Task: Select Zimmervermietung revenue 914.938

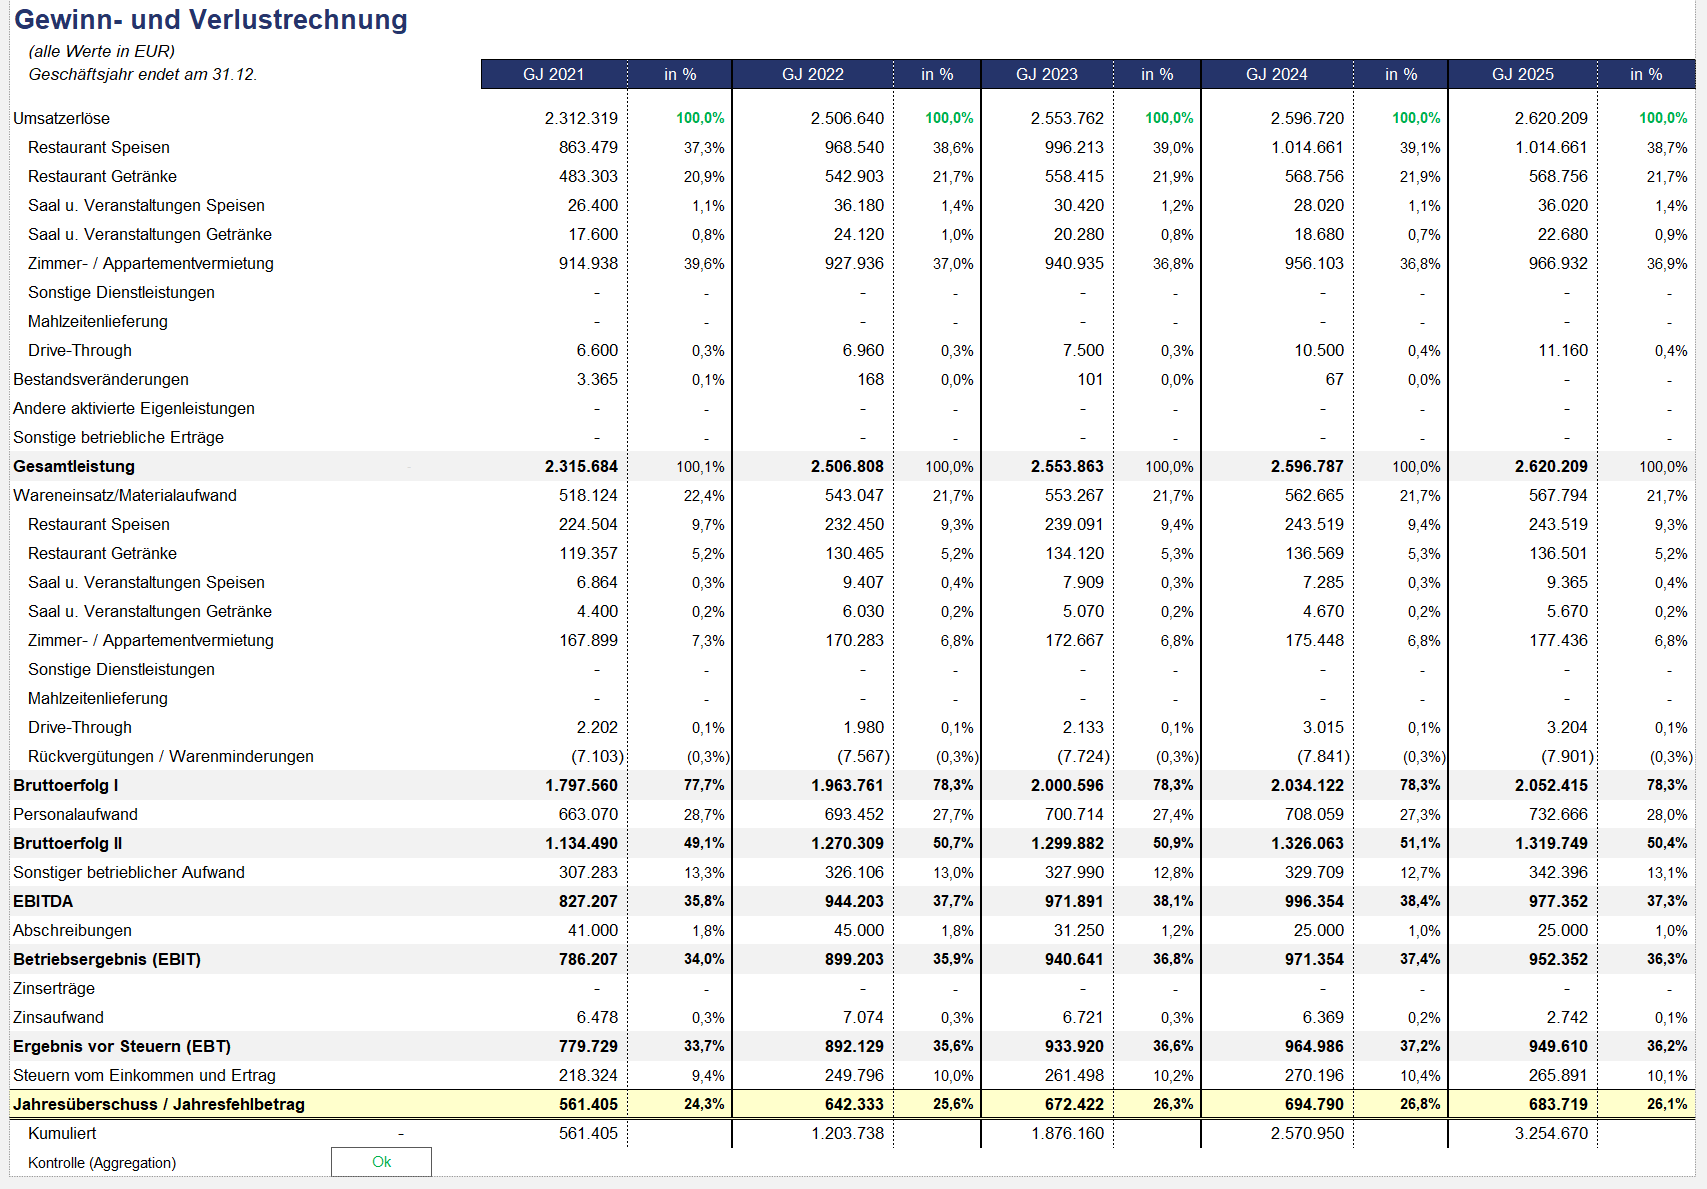Action: (x=588, y=263)
